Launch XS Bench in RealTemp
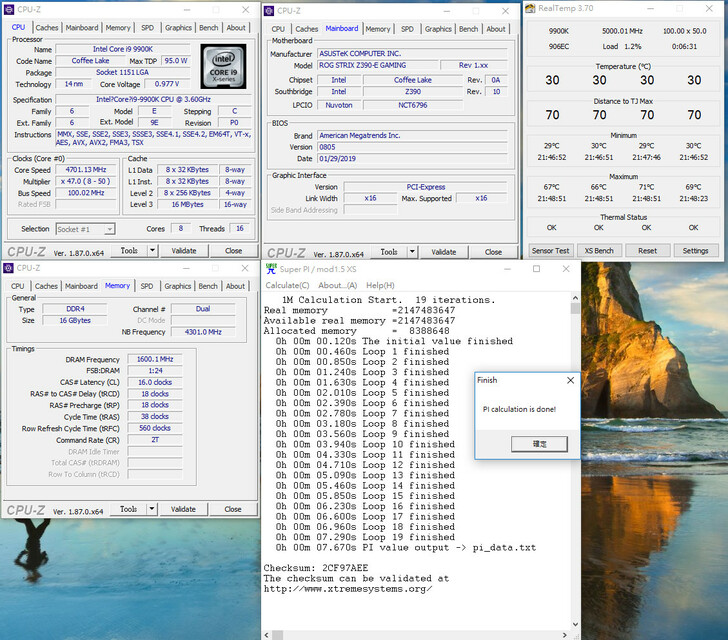The height and width of the screenshot is (640, 728). click(599, 251)
